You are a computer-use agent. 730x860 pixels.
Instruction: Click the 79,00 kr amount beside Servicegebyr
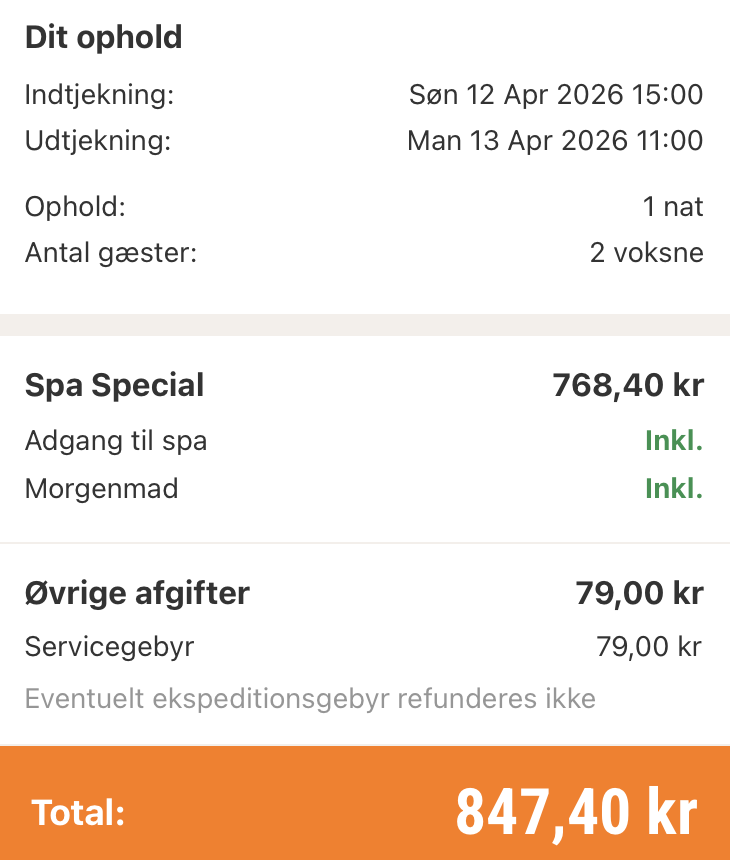pos(649,646)
